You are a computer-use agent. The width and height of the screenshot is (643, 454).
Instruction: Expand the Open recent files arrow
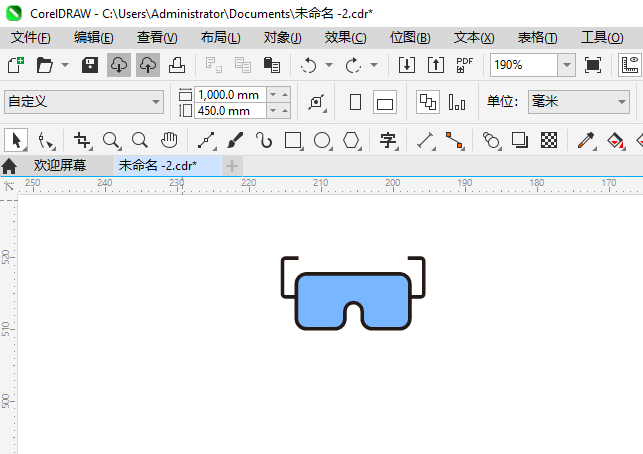click(65, 65)
